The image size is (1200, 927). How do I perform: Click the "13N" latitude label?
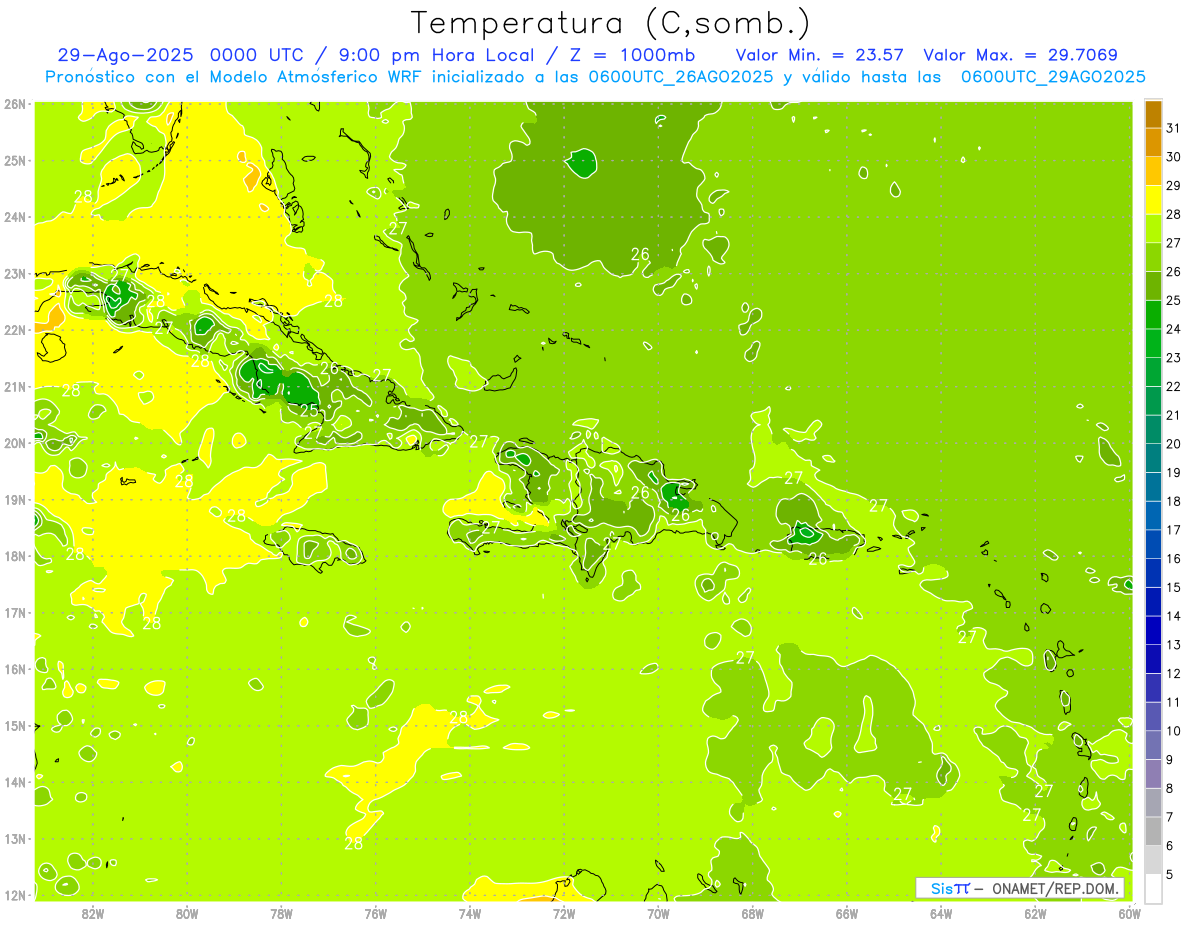[15, 839]
